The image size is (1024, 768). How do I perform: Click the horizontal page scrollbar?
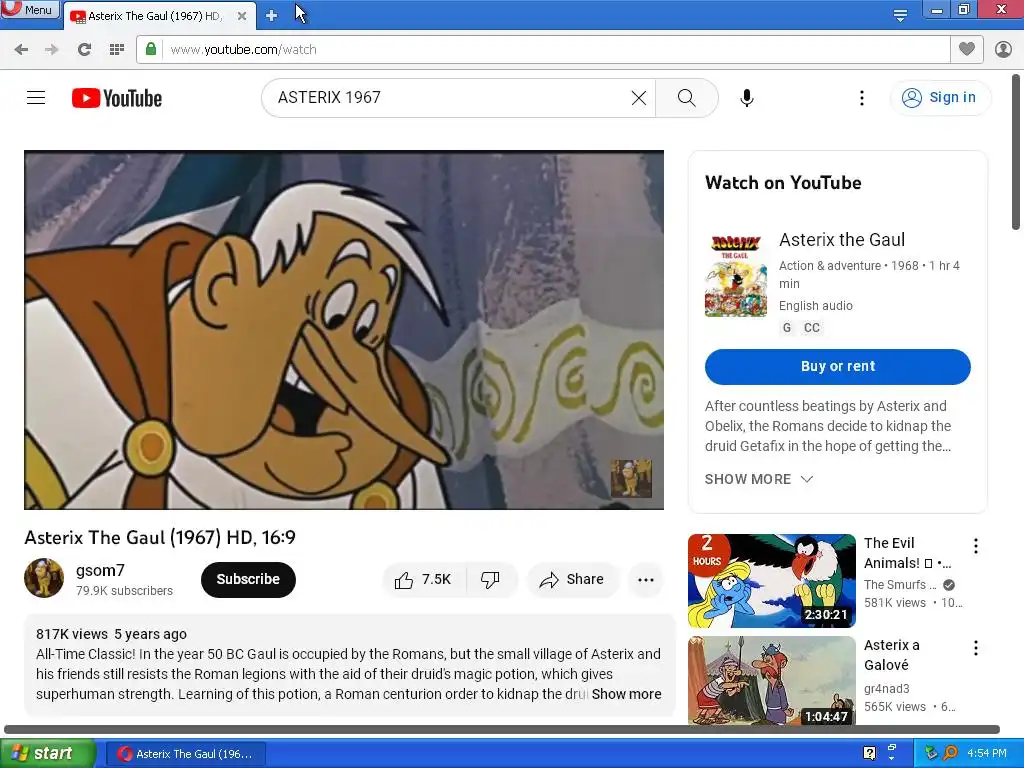coord(502,729)
